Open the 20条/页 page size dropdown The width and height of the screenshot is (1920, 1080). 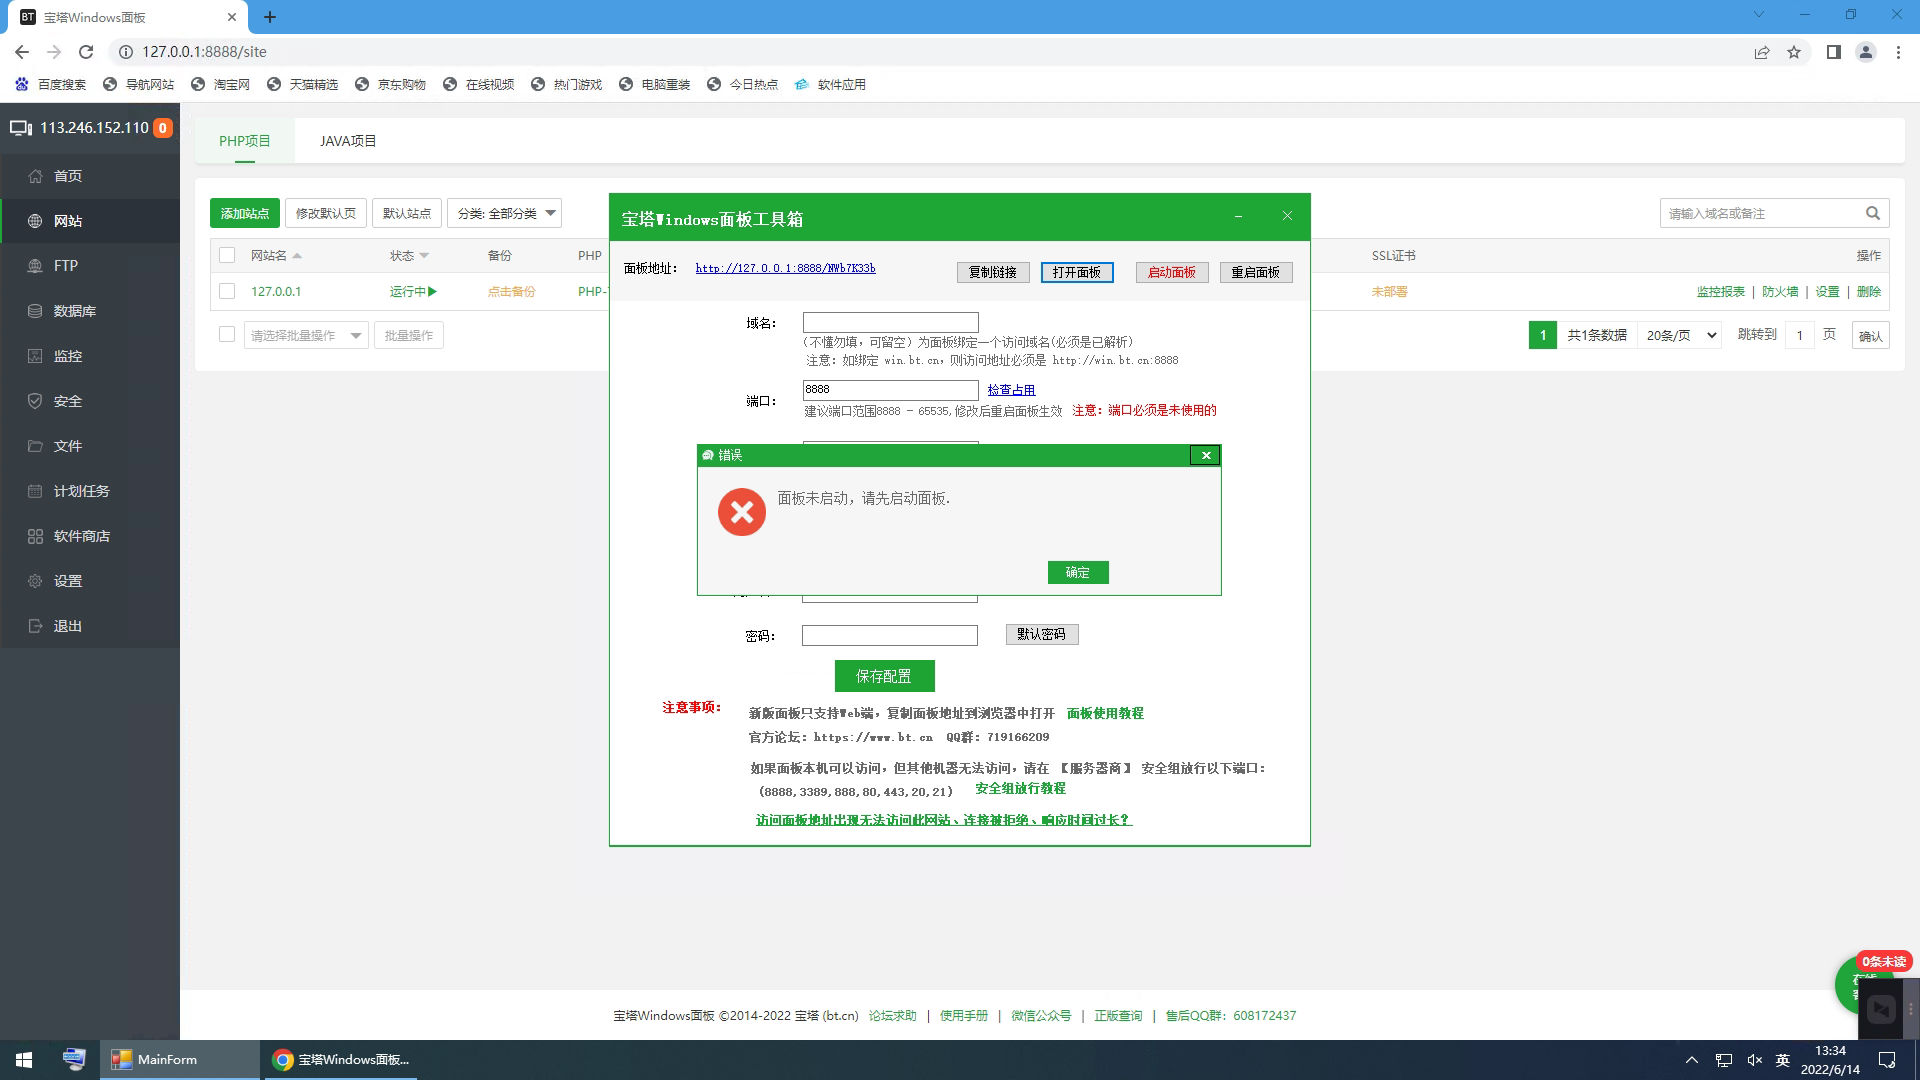pos(1681,335)
